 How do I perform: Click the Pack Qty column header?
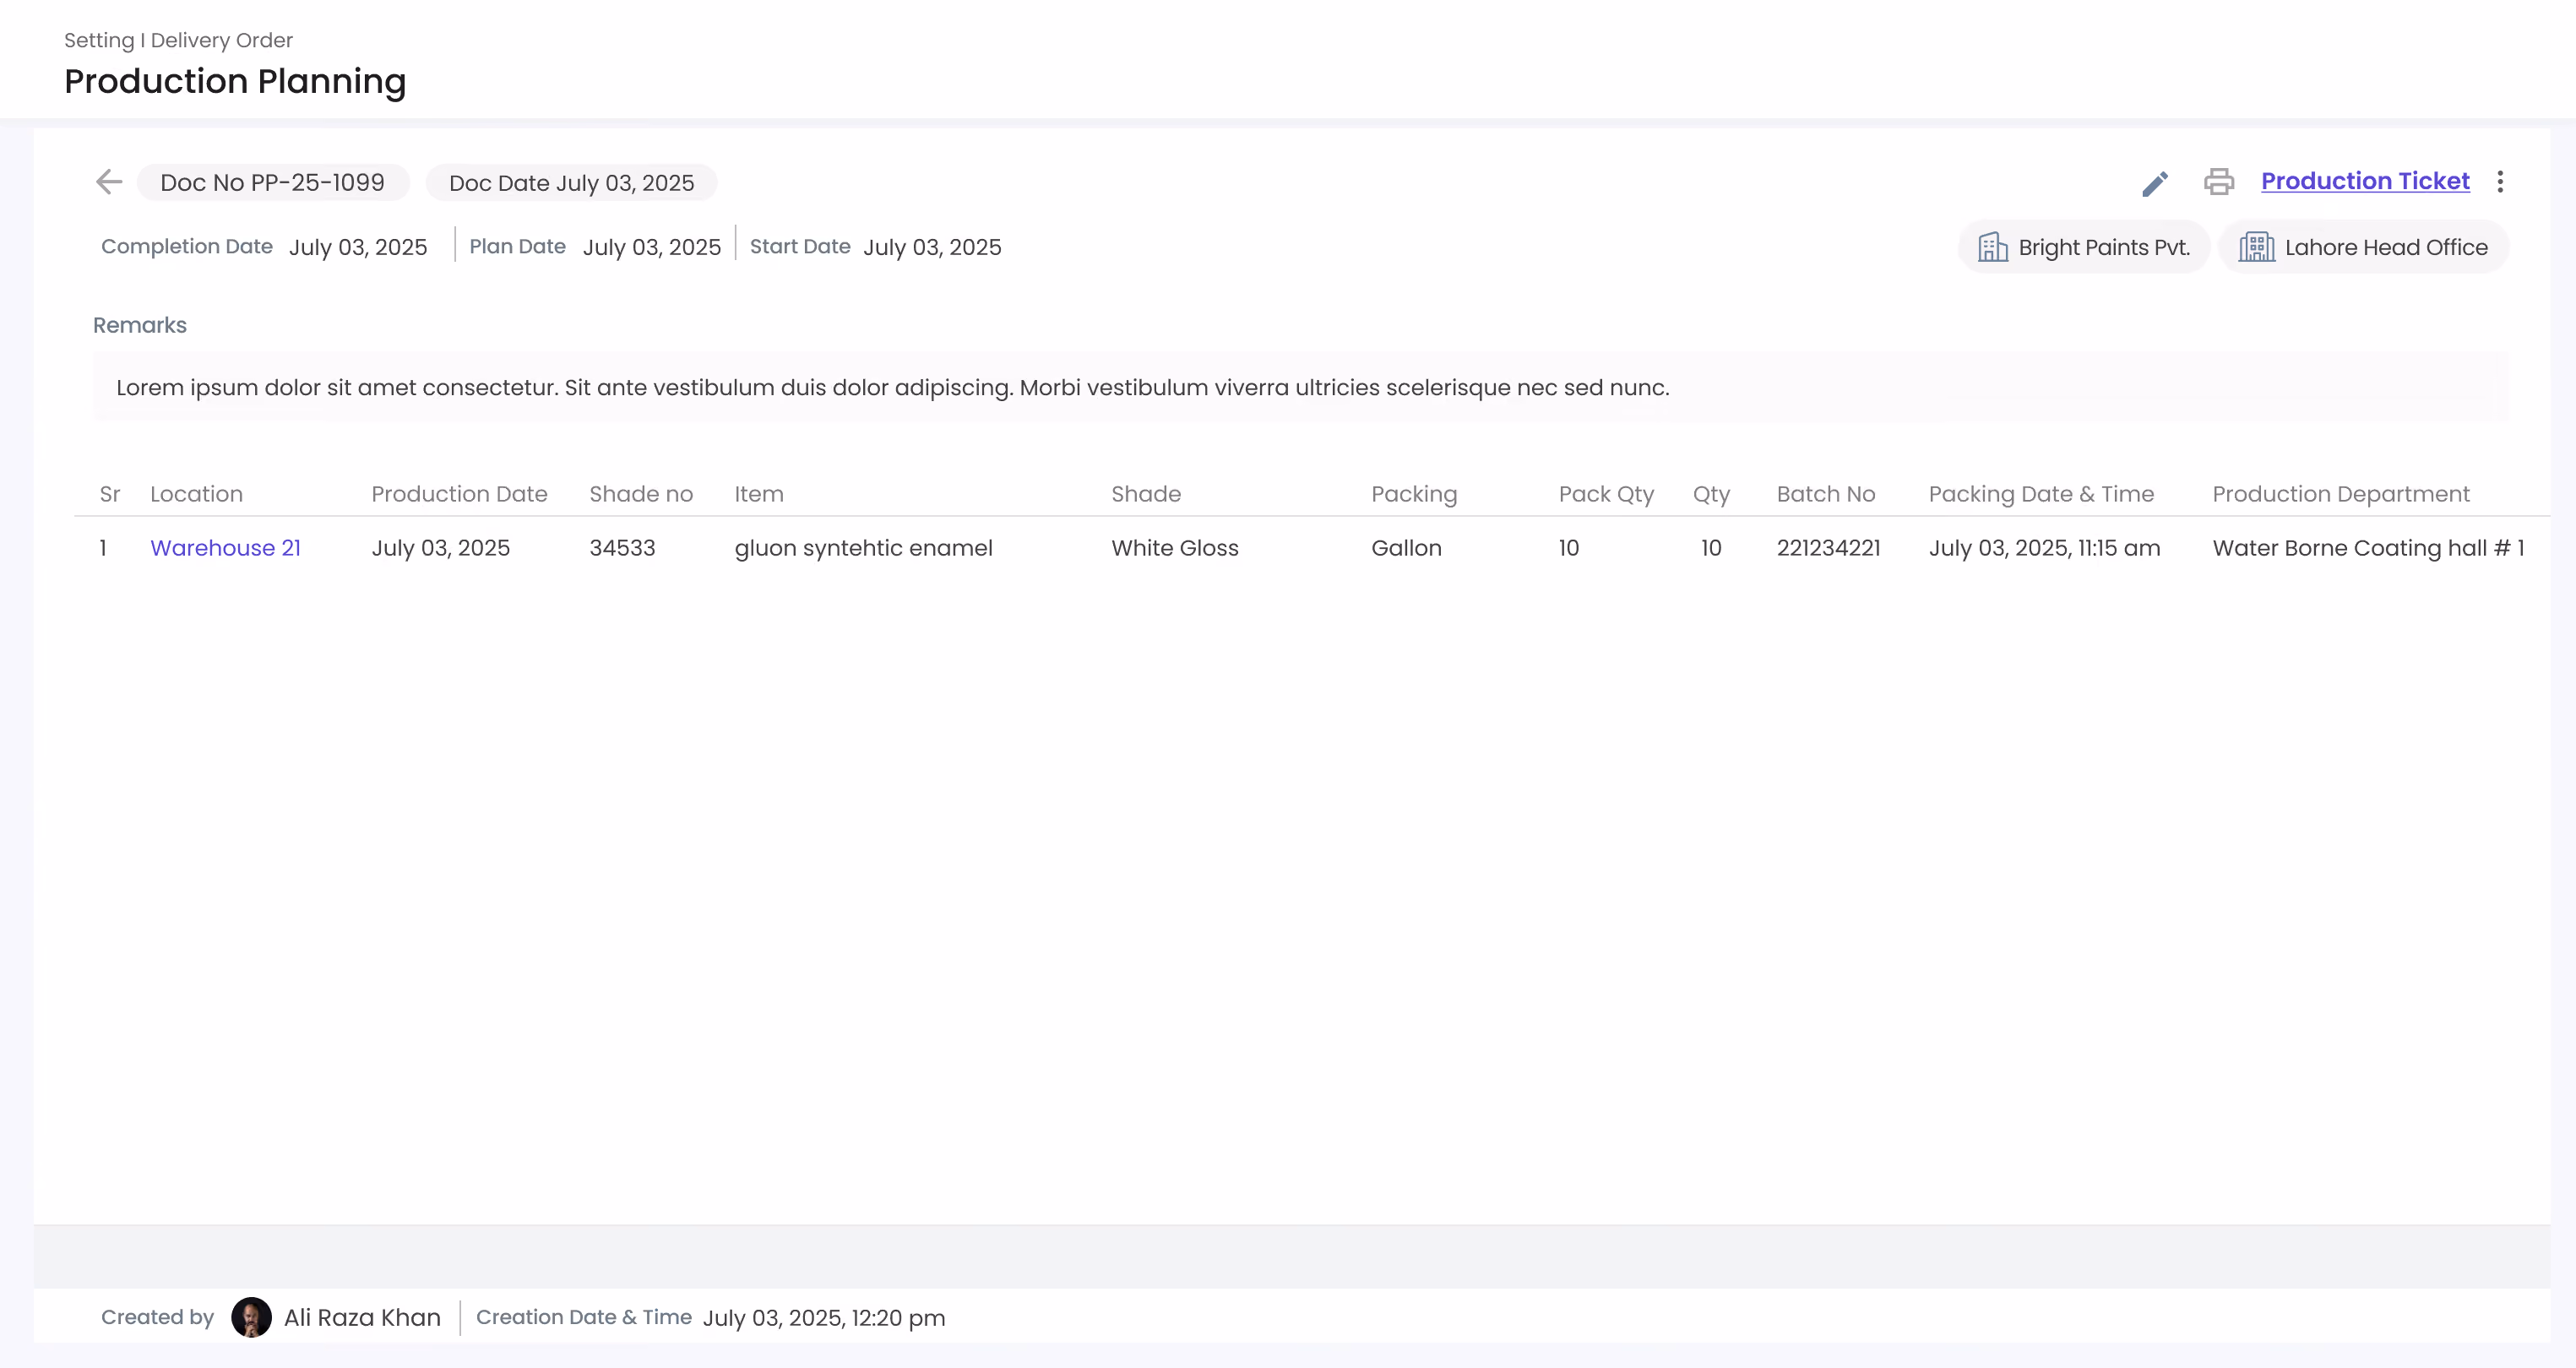pos(1606,495)
